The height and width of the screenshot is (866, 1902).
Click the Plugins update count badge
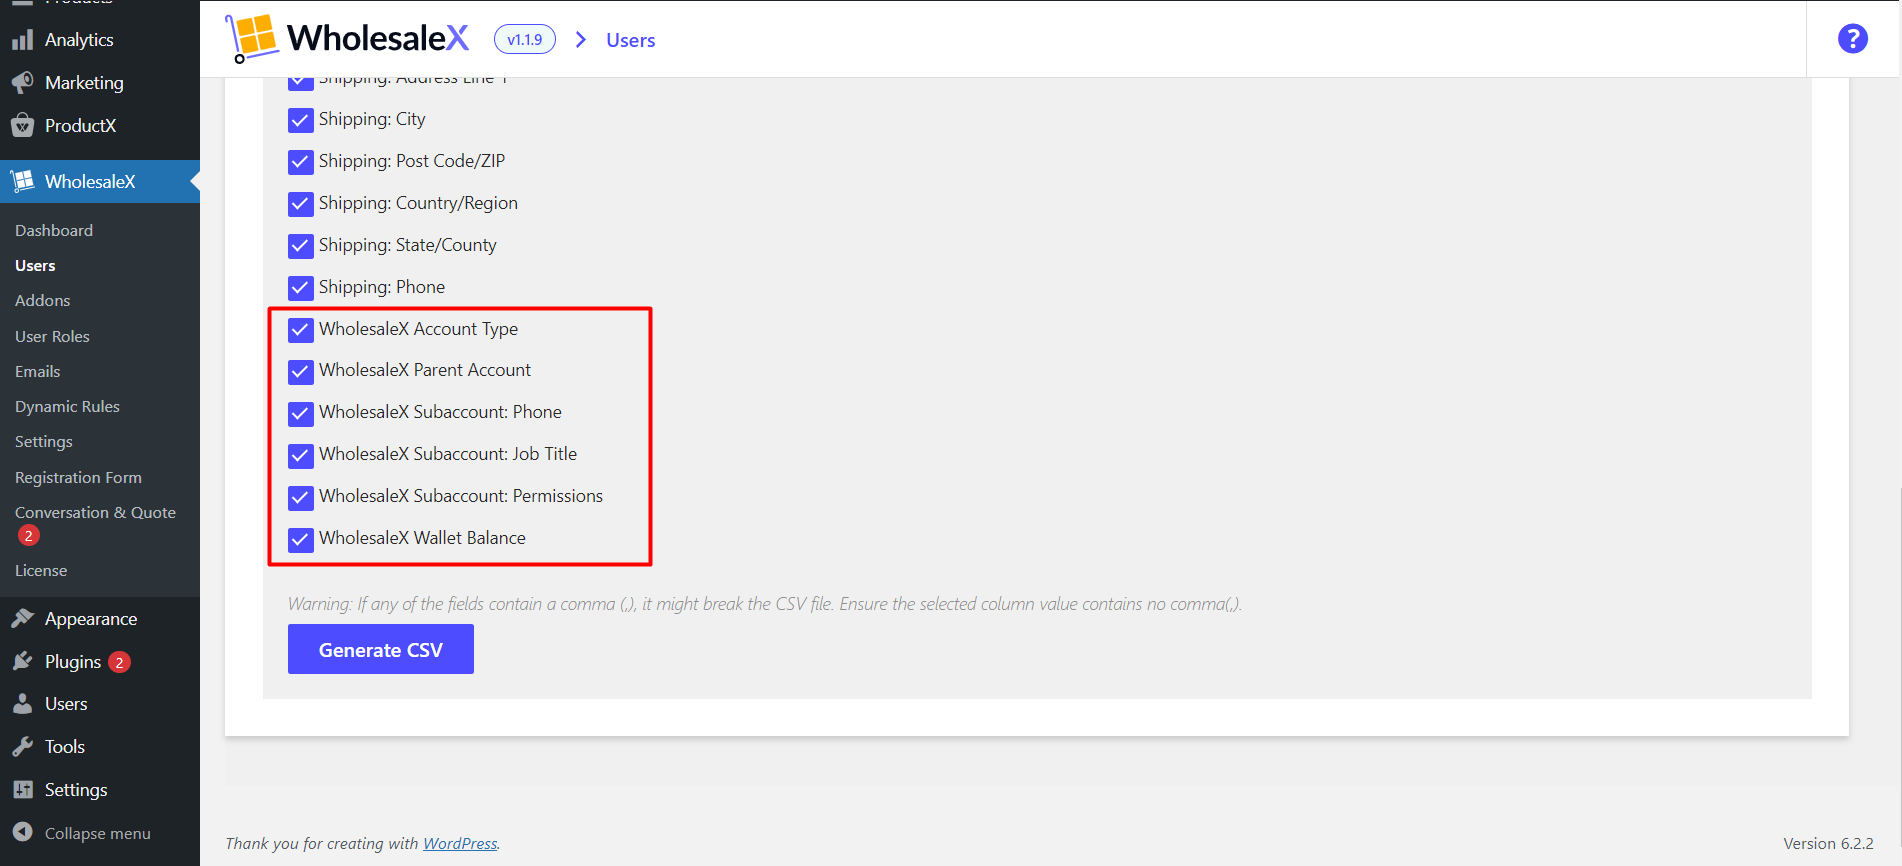[119, 662]
